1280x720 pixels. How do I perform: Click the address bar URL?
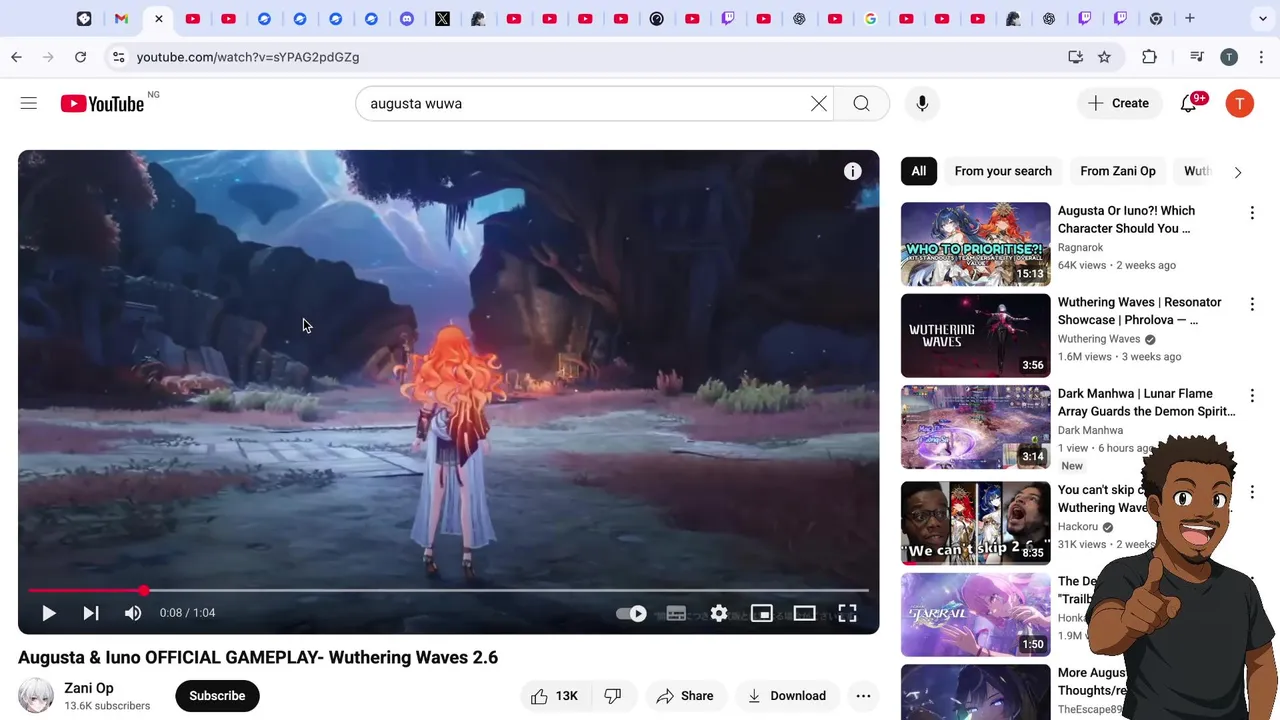pyautogui.click(x=248, y=57)
